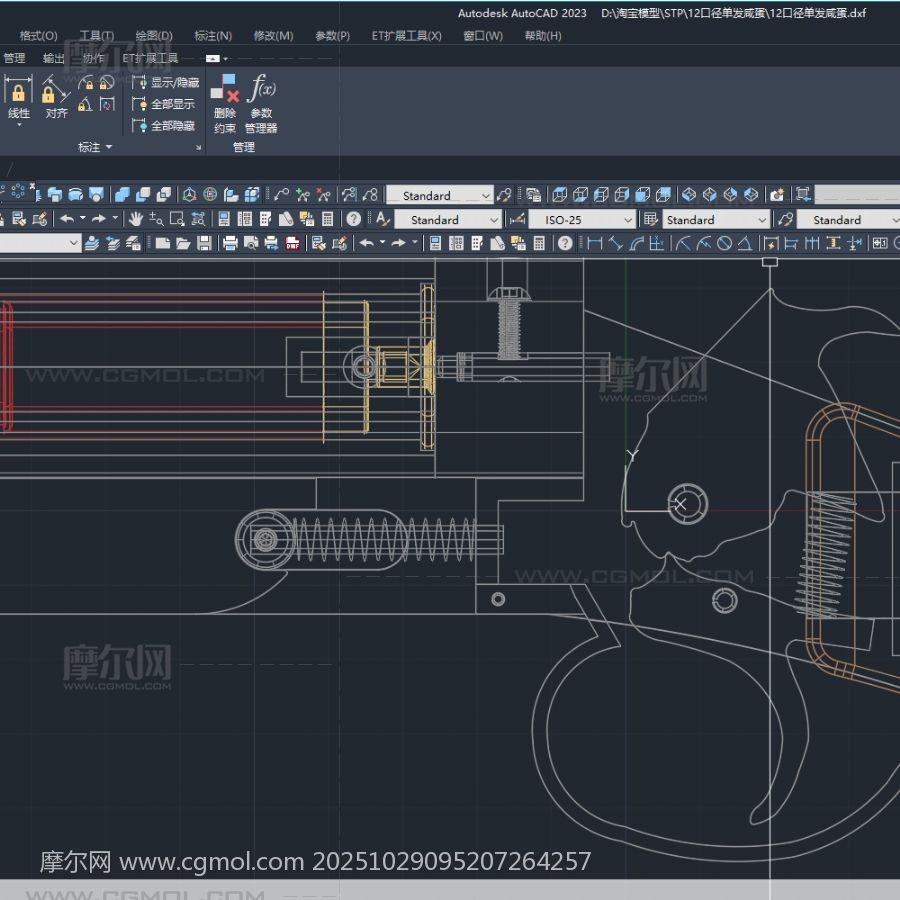Click the Save floppy disk icon
The height and width of the screenshot is (900, 900).
[x=204, y=243]
